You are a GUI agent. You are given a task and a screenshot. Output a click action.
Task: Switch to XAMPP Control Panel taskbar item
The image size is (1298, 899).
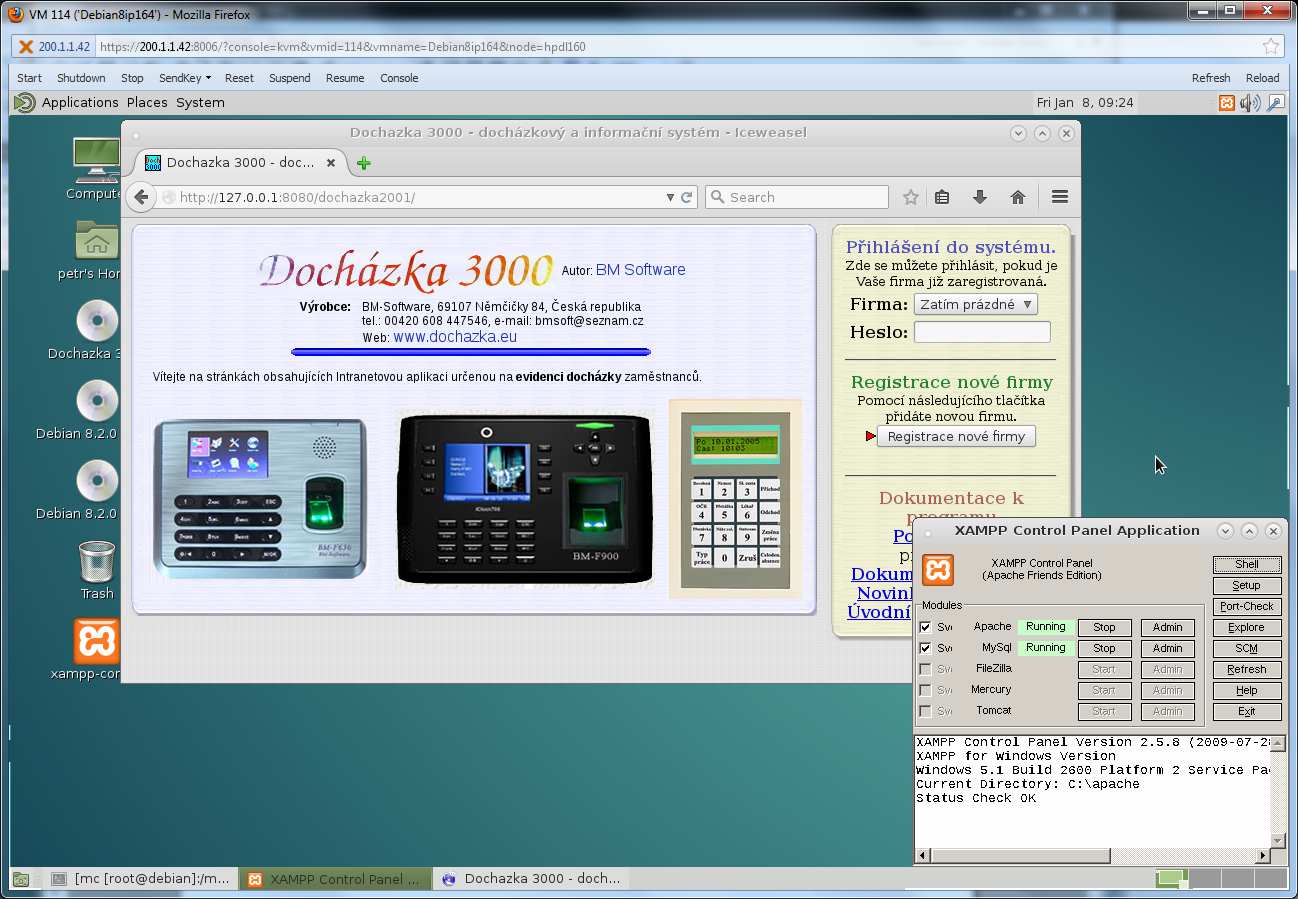[x=335, y=879]
